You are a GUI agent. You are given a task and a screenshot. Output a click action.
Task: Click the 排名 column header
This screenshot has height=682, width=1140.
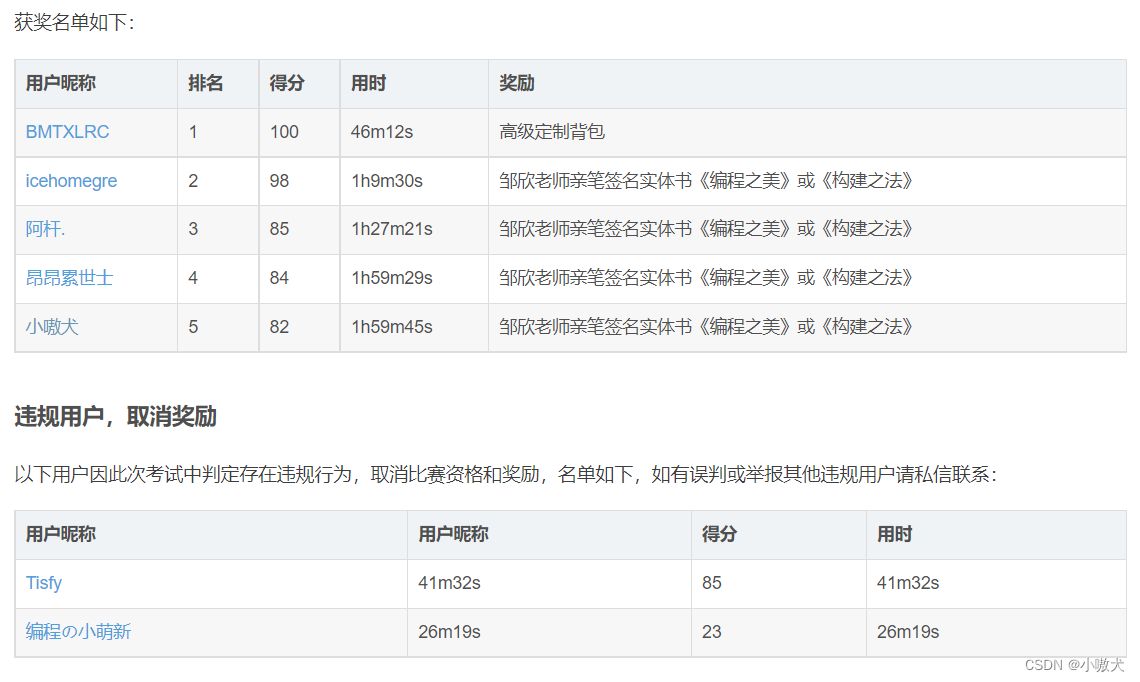click(218, 84)
